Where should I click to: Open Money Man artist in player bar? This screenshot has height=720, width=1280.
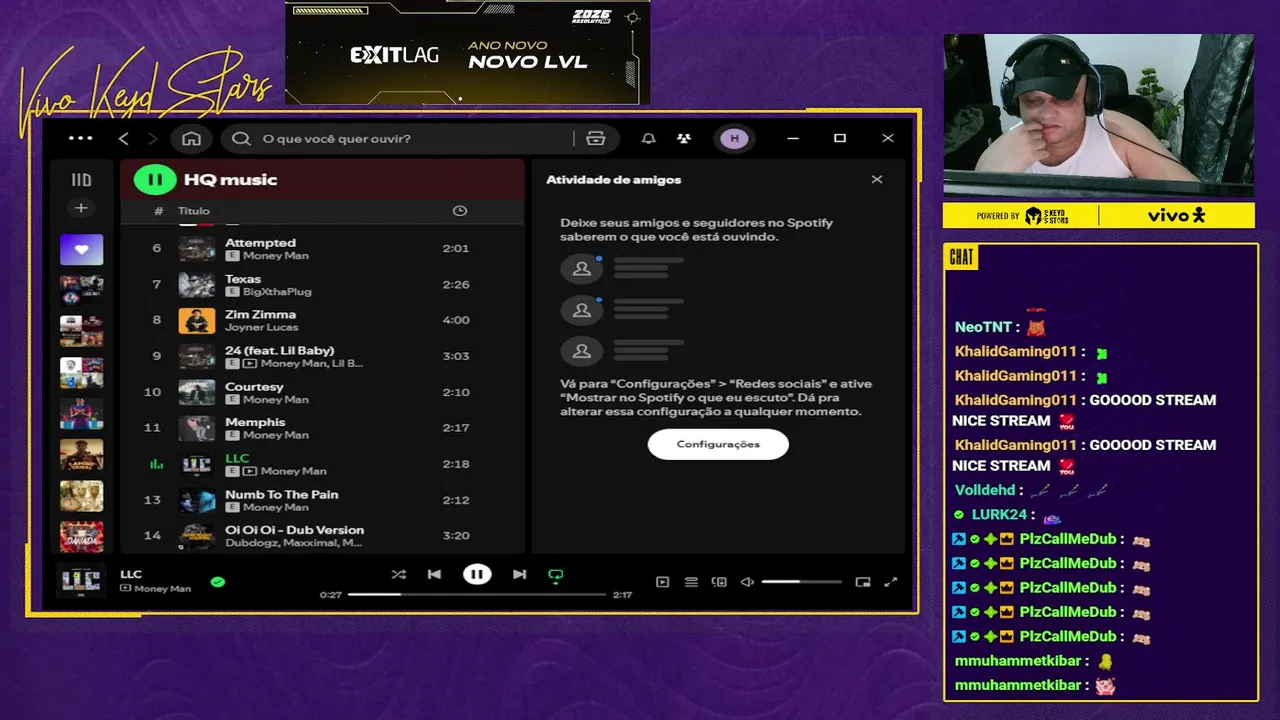162,589
